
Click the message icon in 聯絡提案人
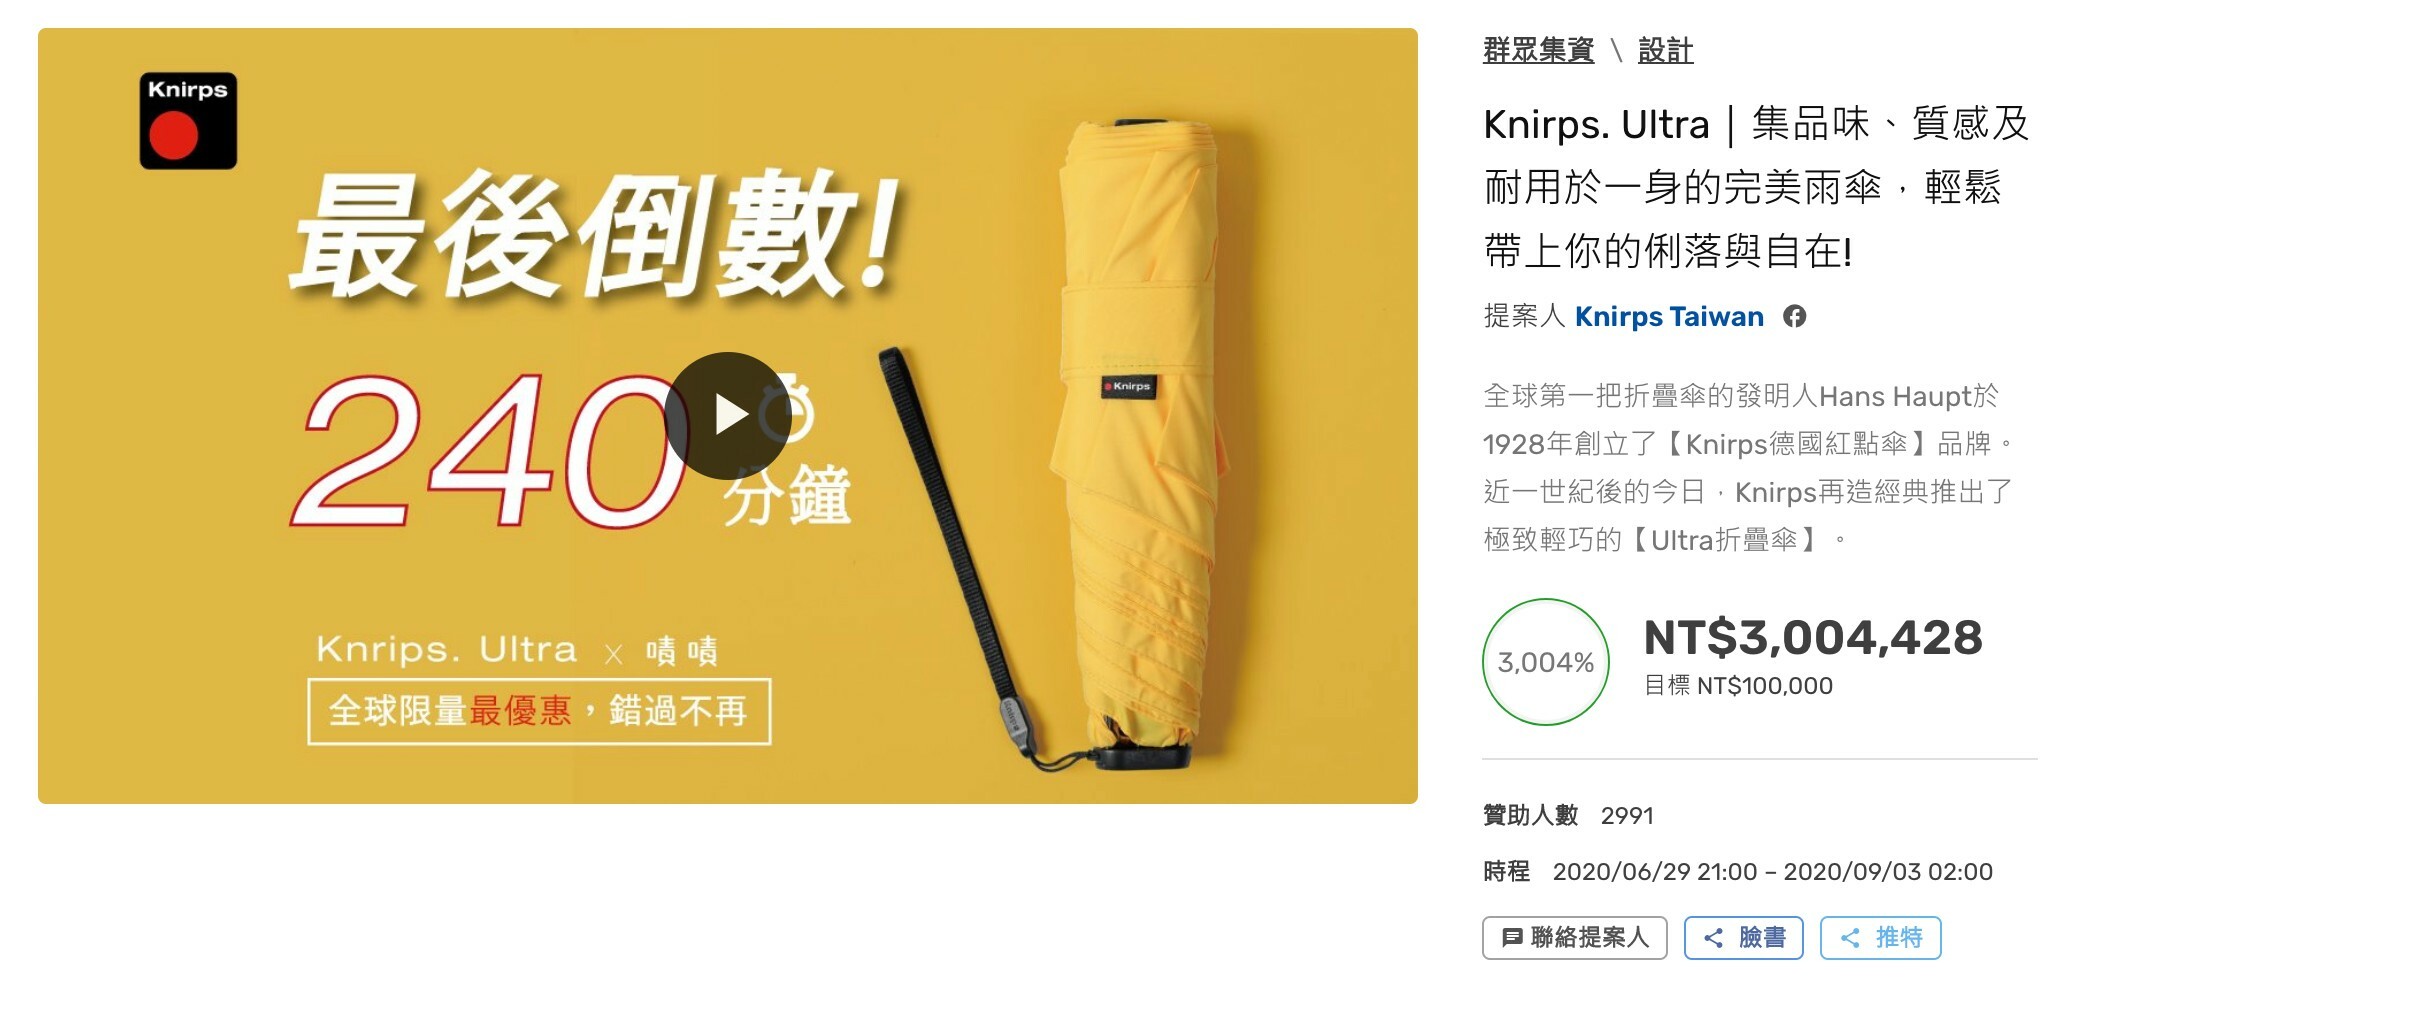pyautogui.click(x=1512, y=938)
